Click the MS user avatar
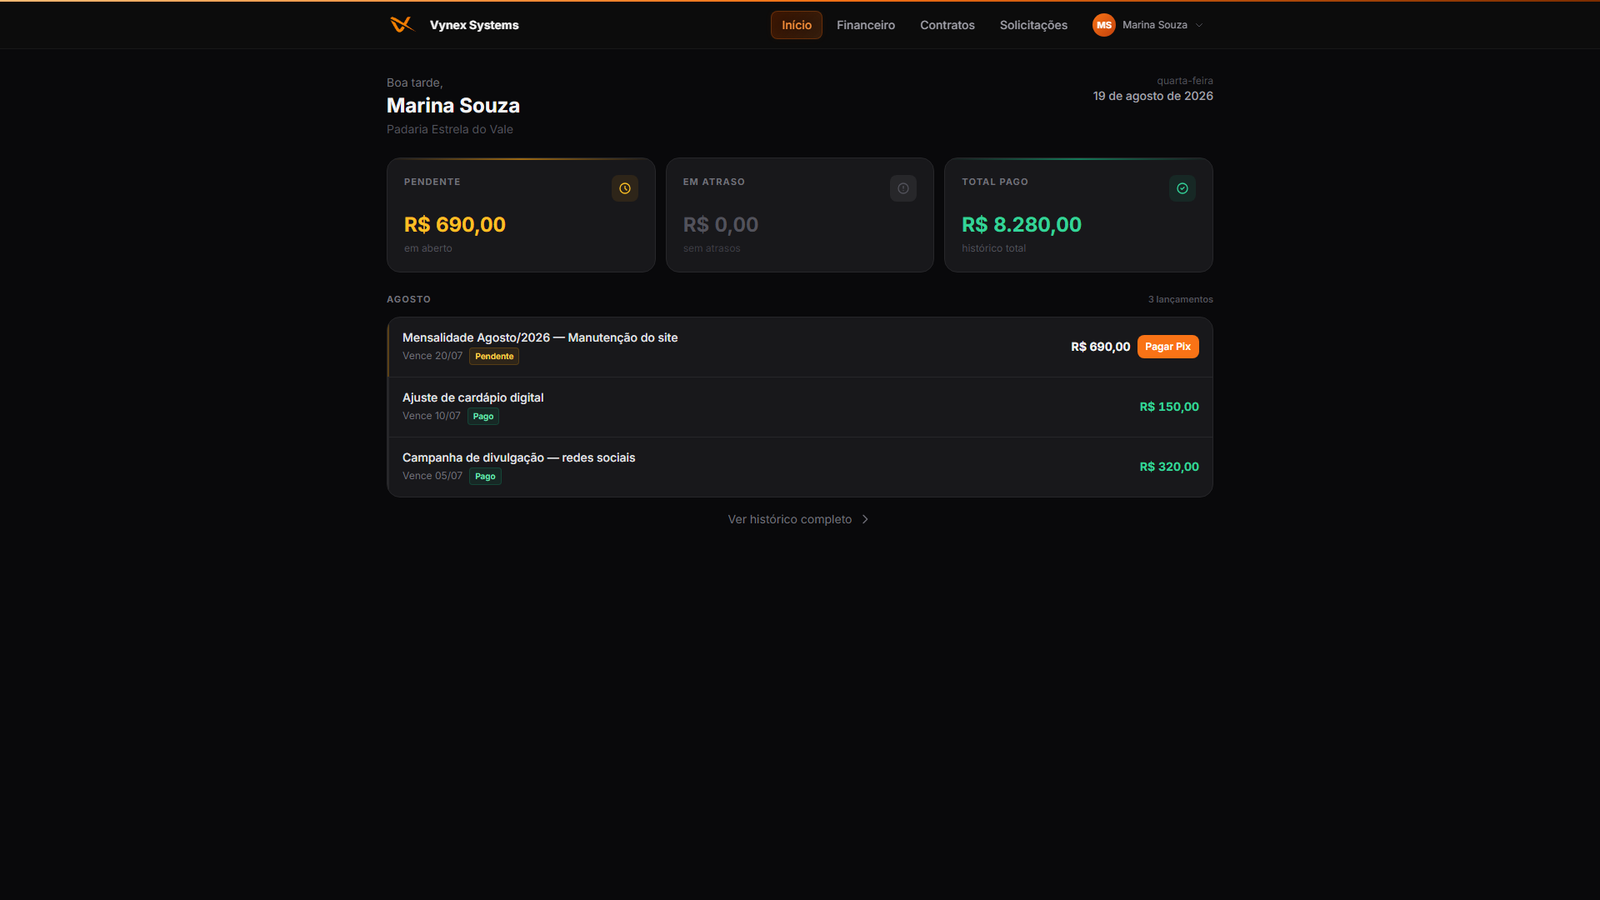Image resolution: width=1600 pixels, height=900 pixels. tap(1104, 25)
